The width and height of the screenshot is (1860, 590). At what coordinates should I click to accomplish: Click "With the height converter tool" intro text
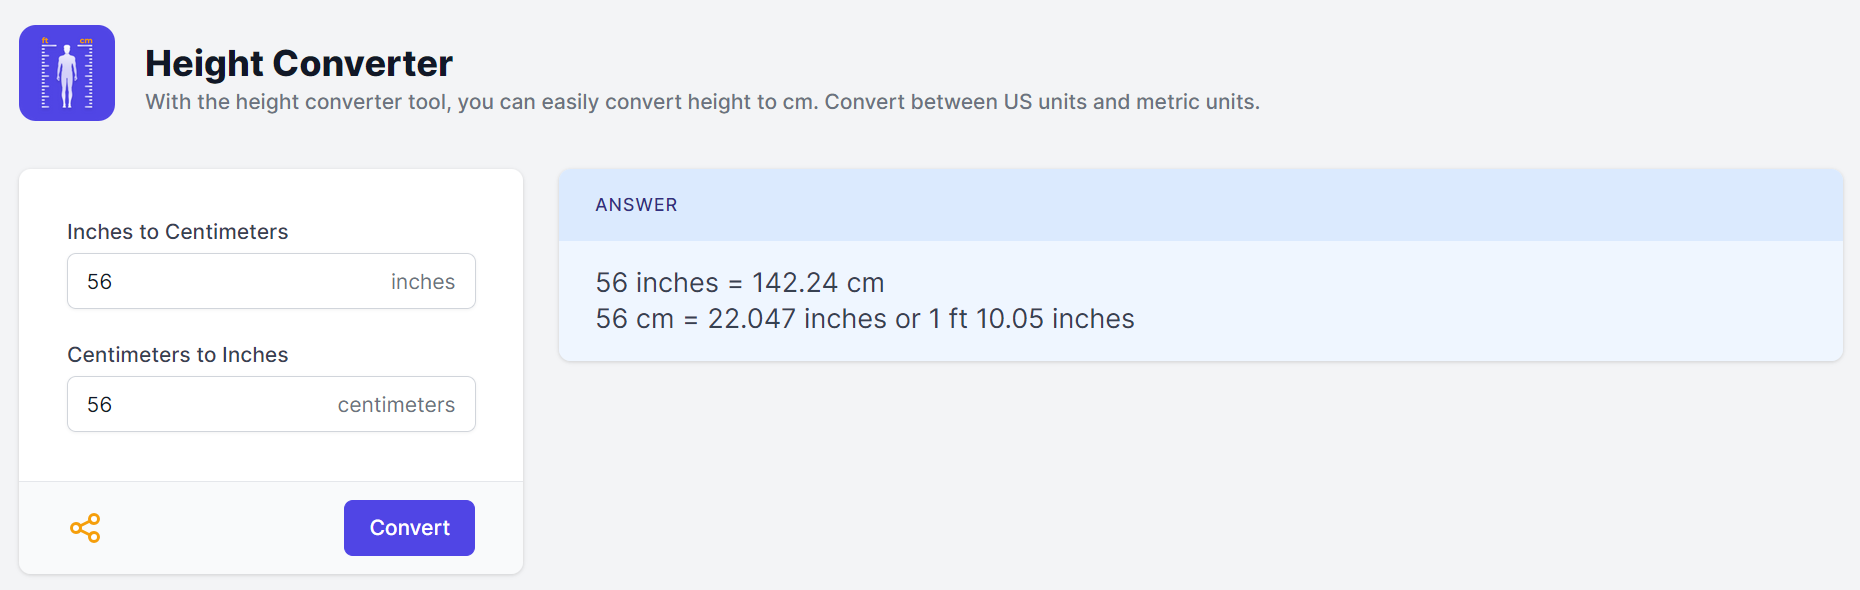point(297,102)
